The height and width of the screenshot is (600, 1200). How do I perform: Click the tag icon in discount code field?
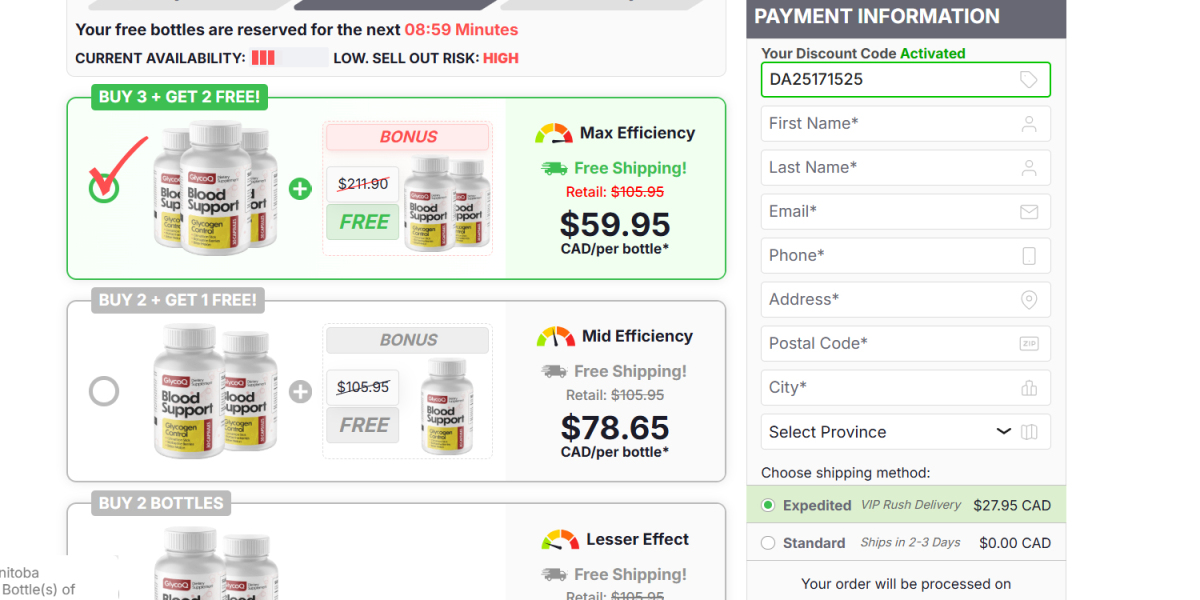pyautogui.click(x=1028, y=80)
